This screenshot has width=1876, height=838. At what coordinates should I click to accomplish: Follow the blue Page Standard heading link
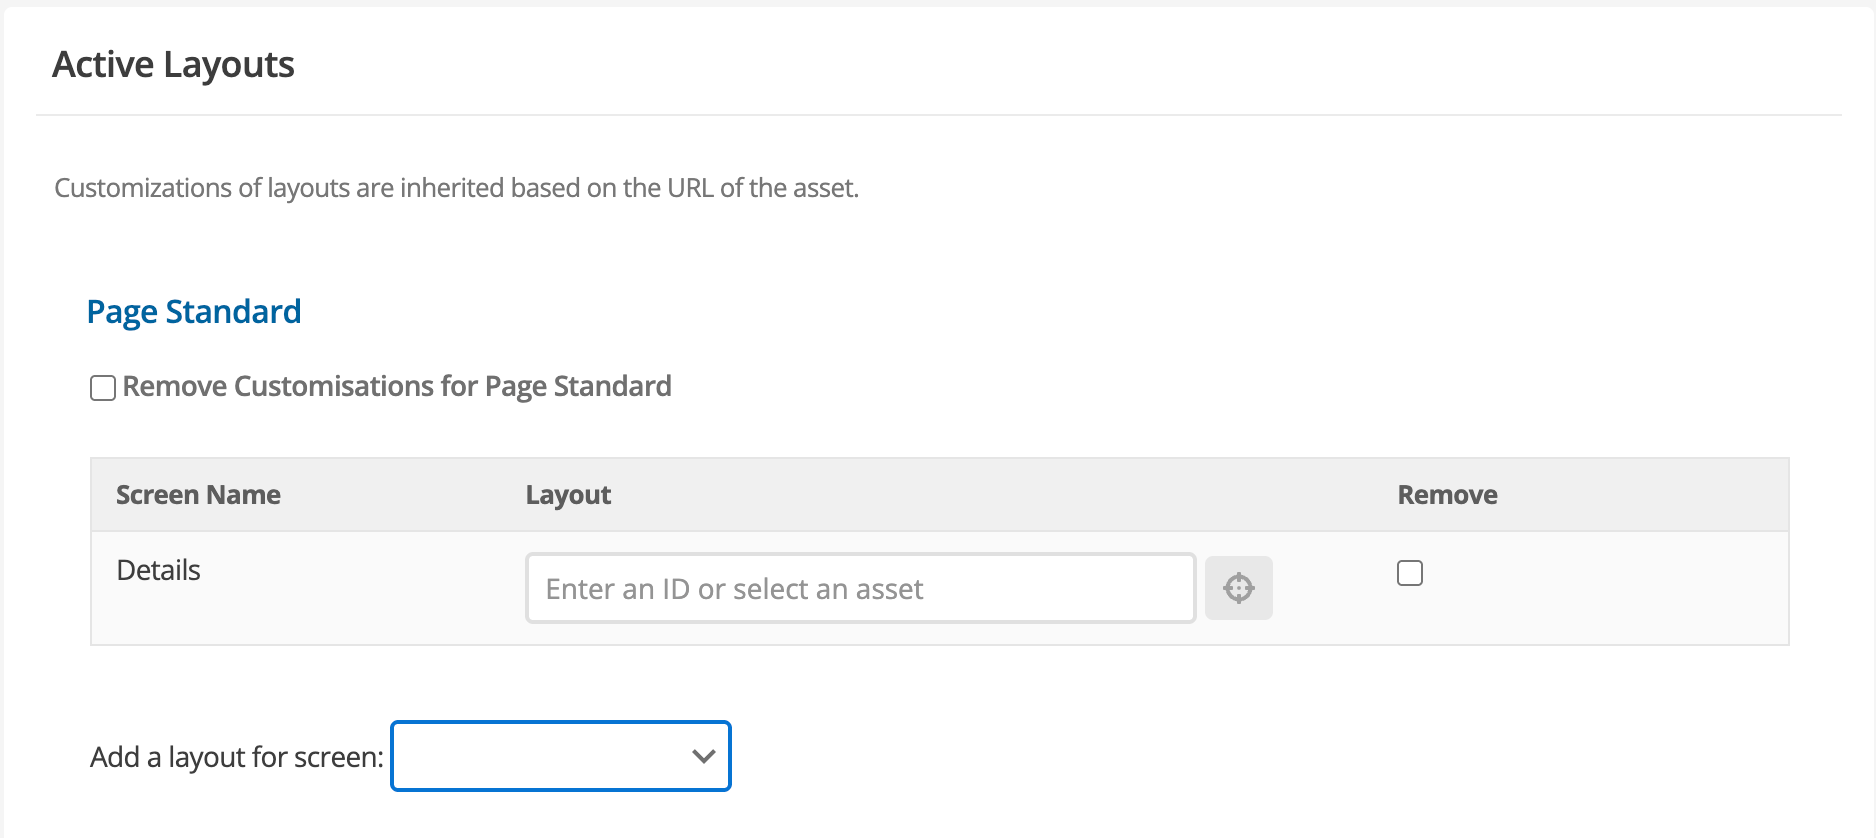pyautogui.click(x=194, y=312)
